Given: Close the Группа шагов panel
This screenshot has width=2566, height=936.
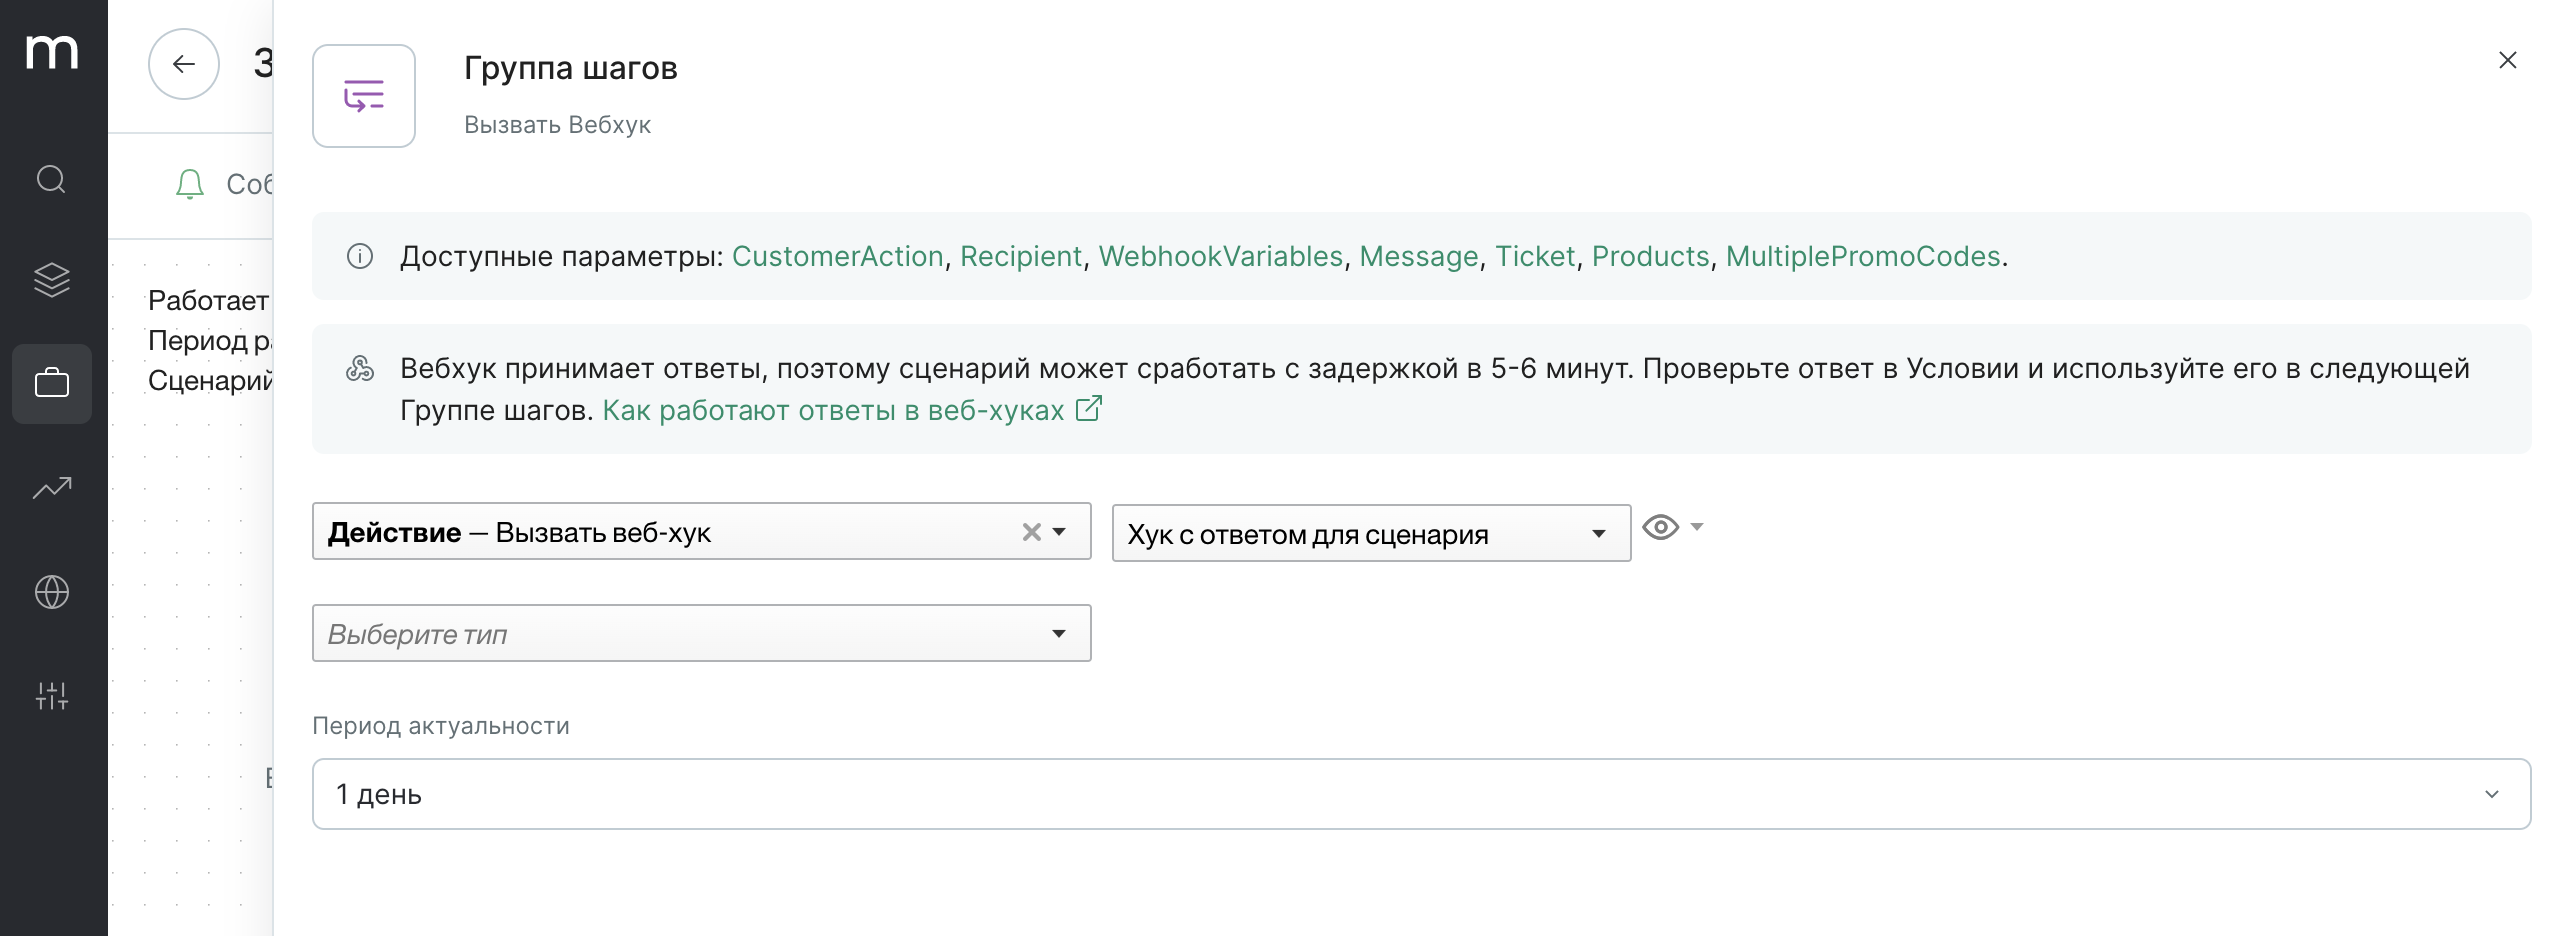Looking at the screenshot, I should [2508, 60].
